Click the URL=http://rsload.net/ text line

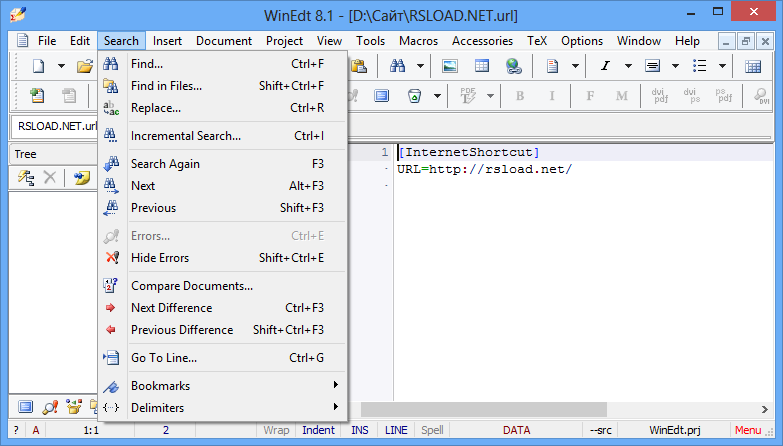[484, 169]
